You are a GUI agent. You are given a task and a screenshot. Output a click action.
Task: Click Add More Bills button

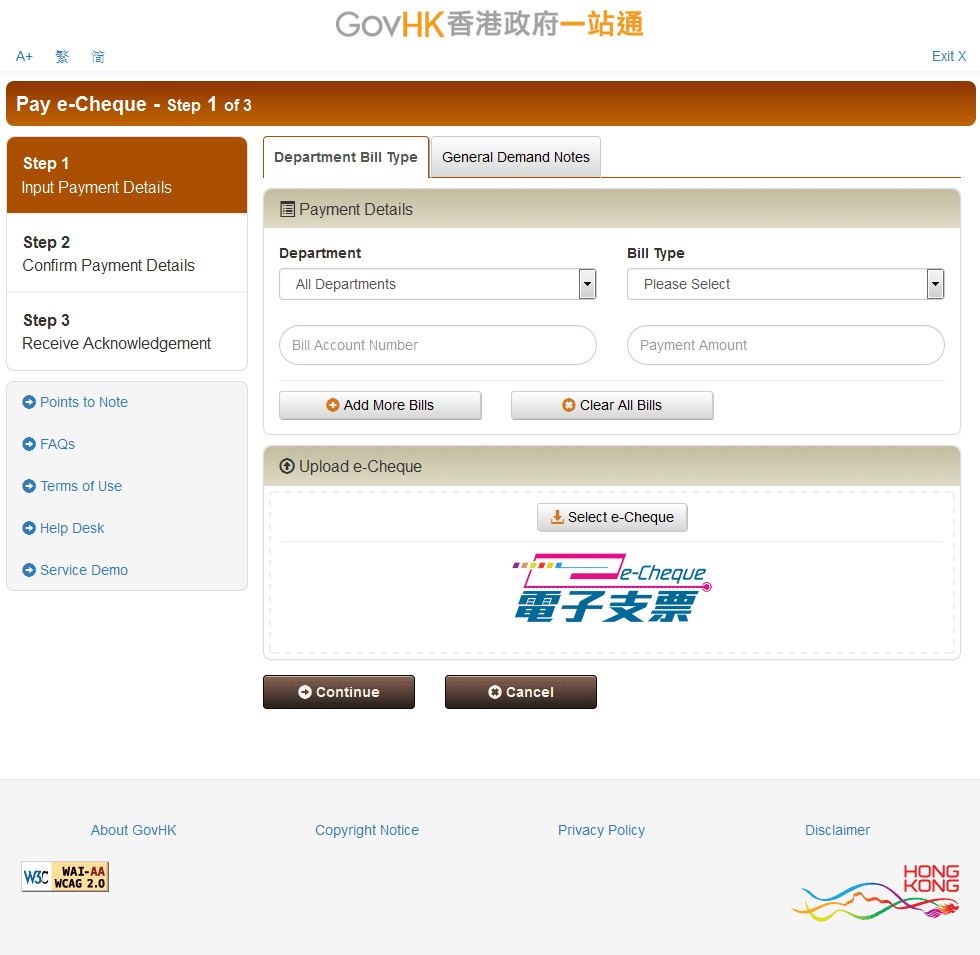[380, 406]
